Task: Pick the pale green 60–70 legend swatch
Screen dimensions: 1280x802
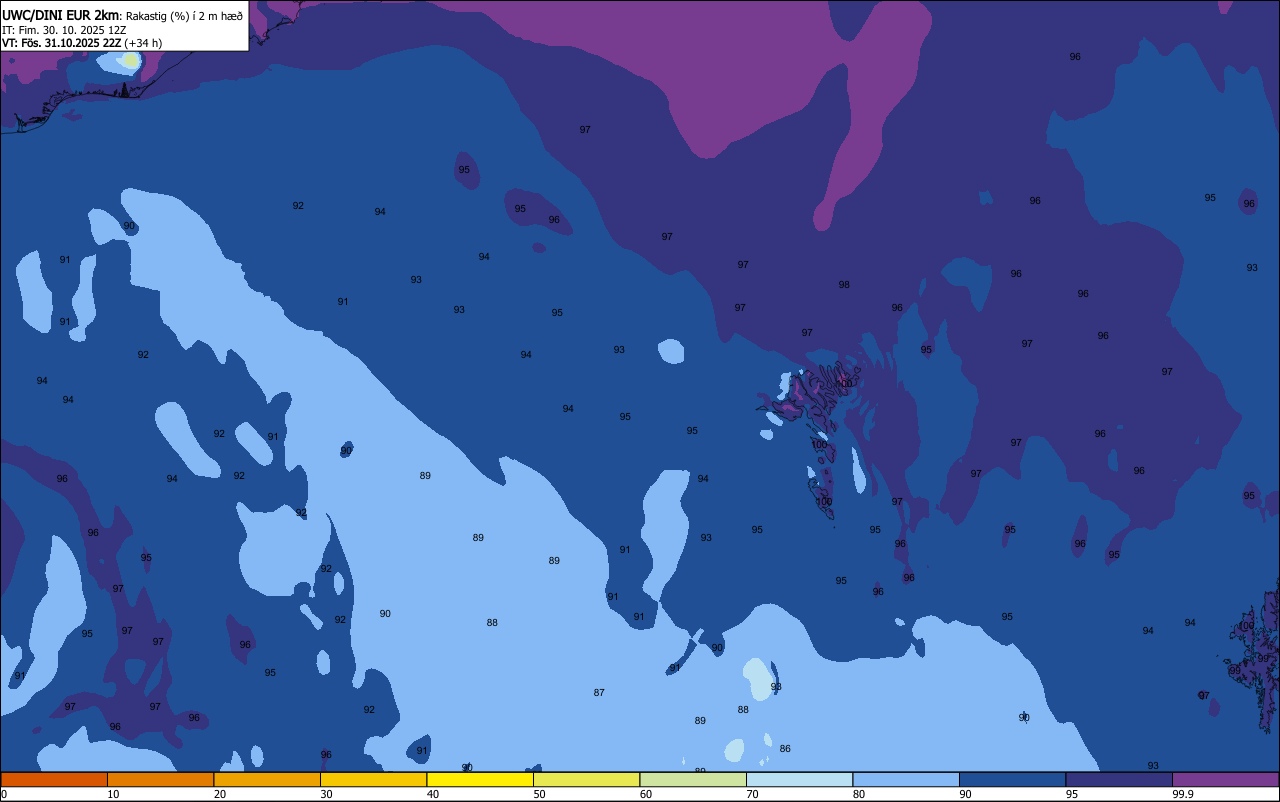Action: click(693, 779)
